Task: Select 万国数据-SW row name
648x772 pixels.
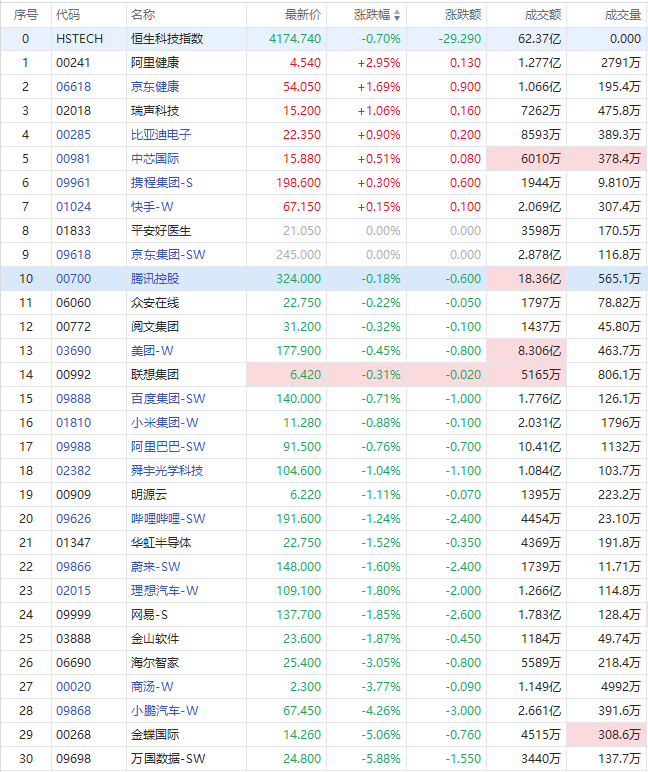Action: coord(168,759)
